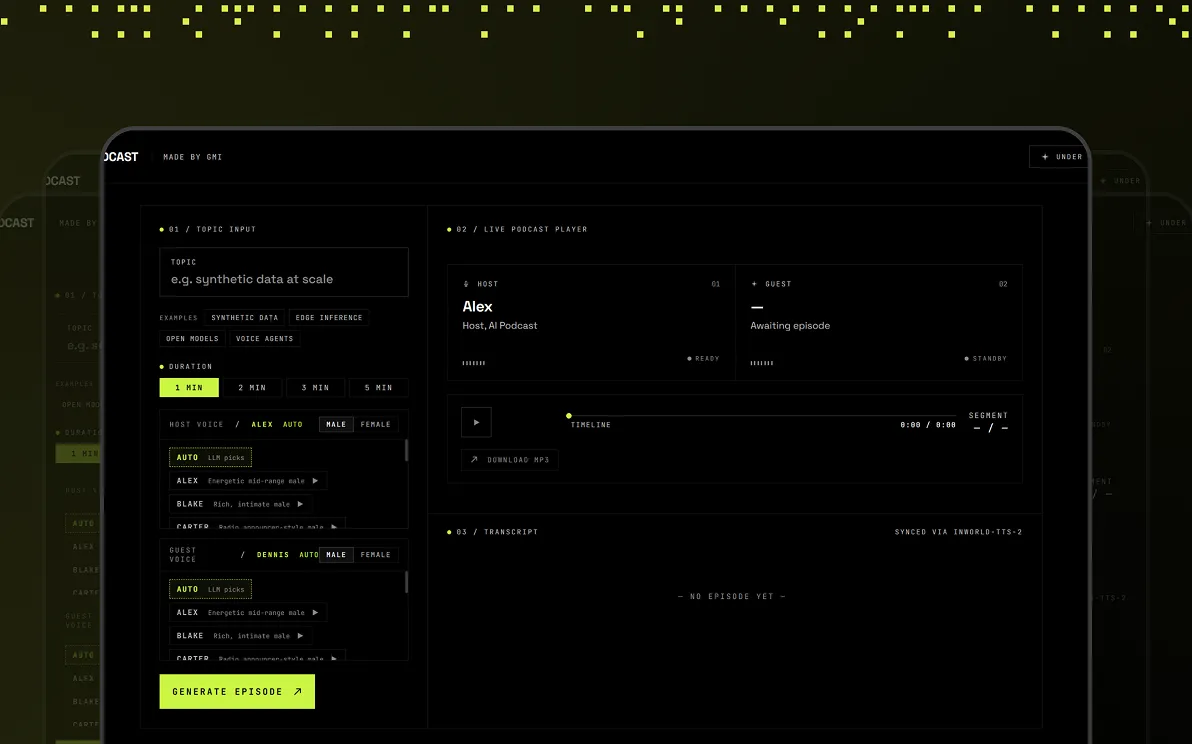This screenshot has width=1192, height=744.
Task: Preview the host ALEX voice sample play icon
Action: point(315,480)
